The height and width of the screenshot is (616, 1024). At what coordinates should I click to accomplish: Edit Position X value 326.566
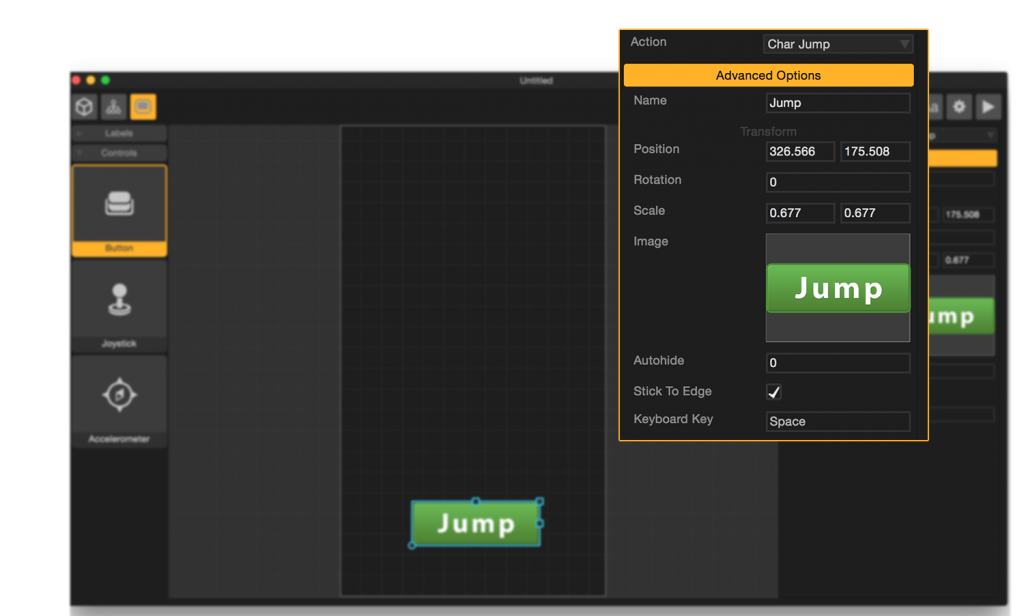(800, 152)
